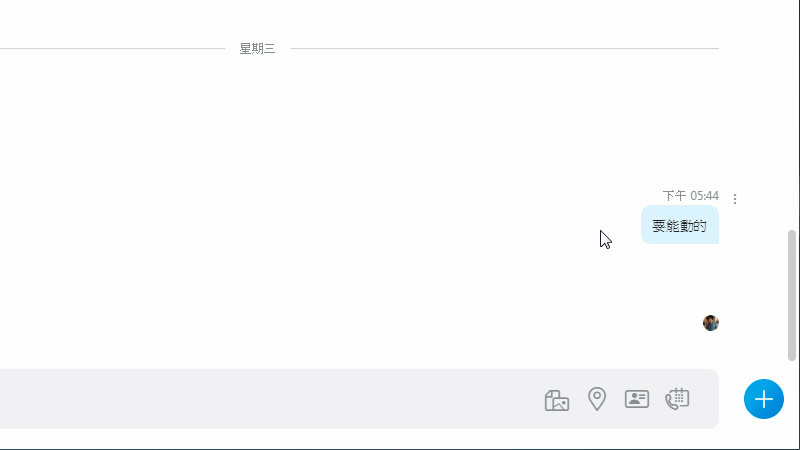
Task: Schedule a call with the calendar-phone icon
Action: (x=677, y=399)
